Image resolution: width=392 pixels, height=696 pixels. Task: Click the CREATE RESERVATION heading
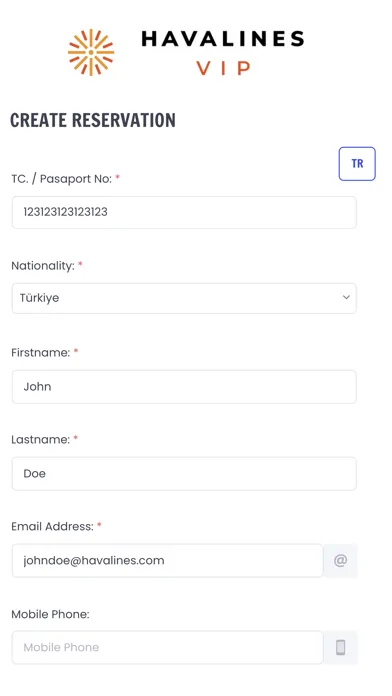(x=93, y=120)
